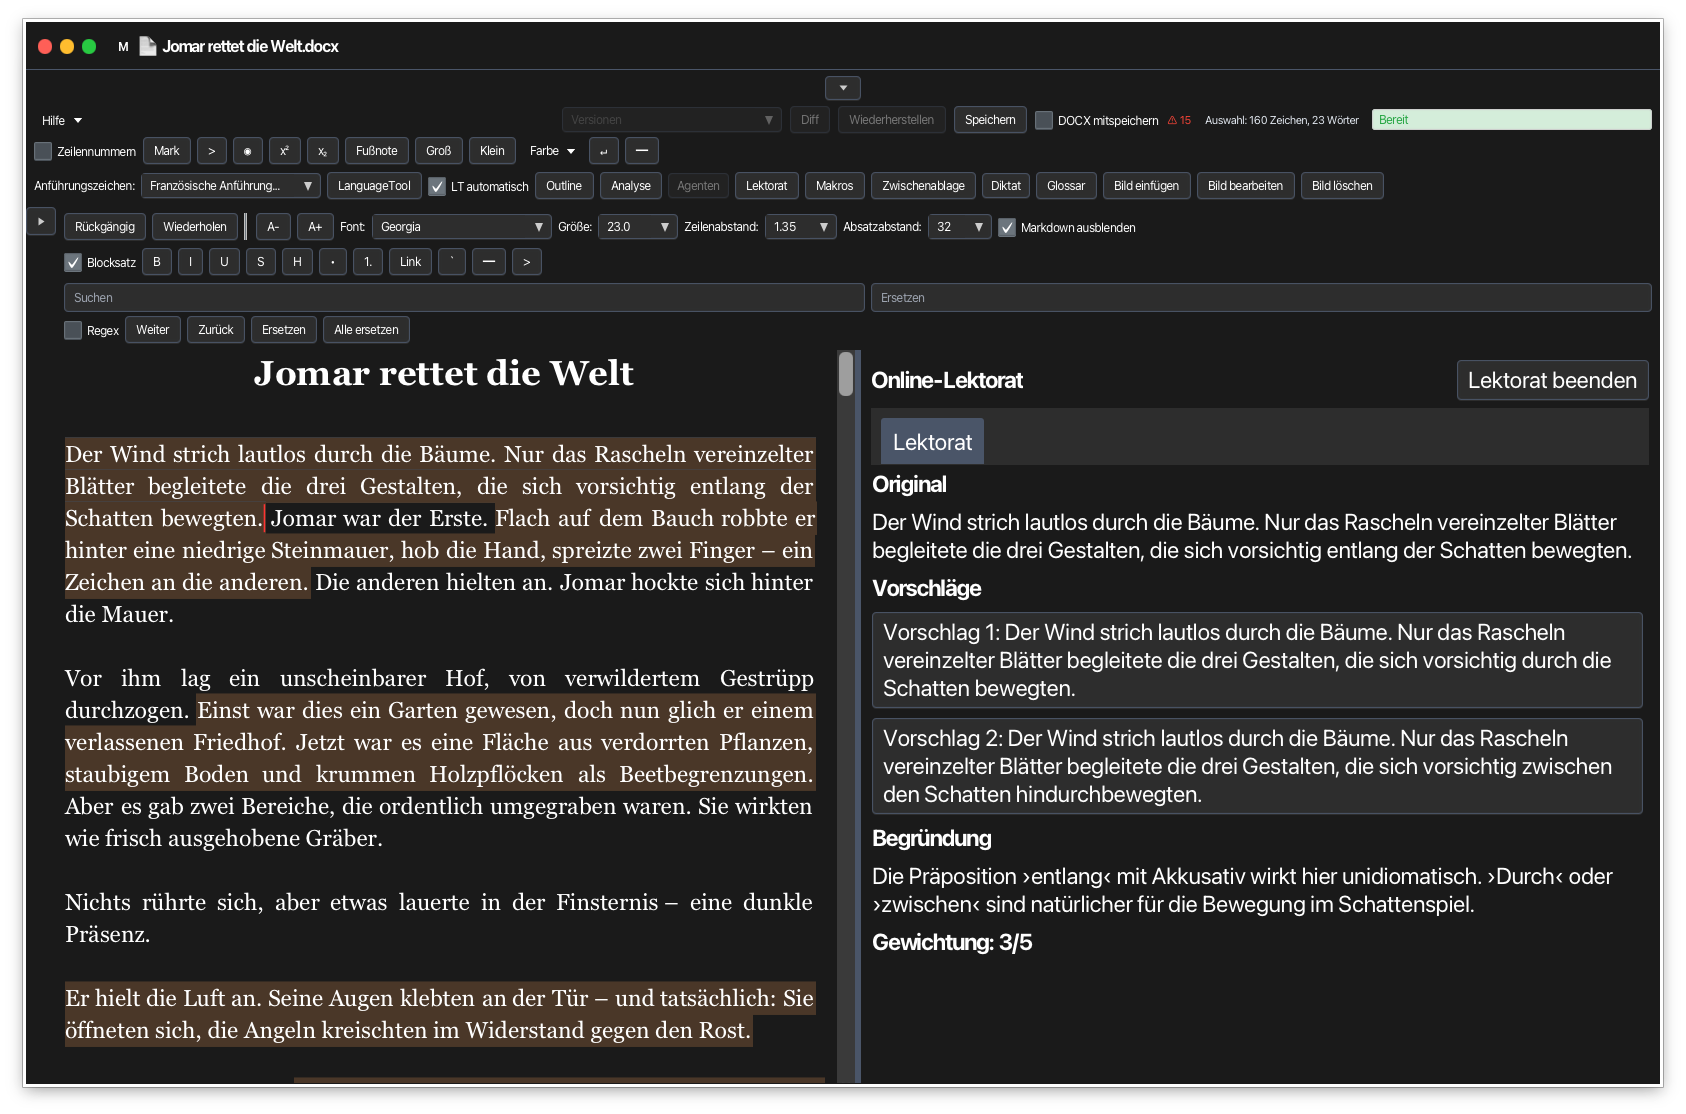
Task: Apply strikethrough with the S button
Action: (261, 262)
